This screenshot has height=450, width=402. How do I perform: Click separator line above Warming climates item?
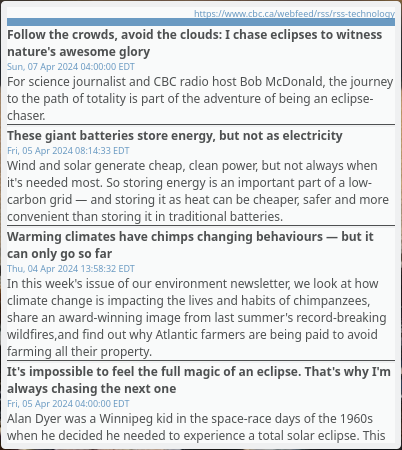[x=201, y=226]
